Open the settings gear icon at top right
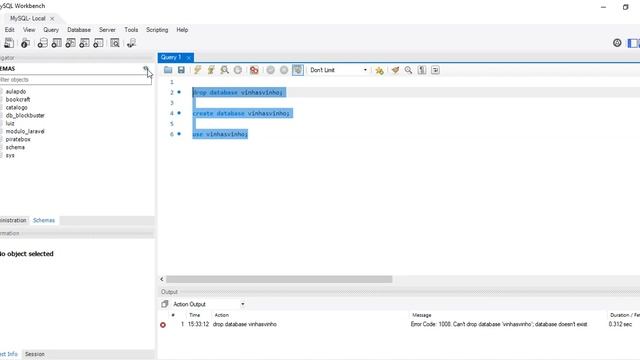The width and height of the screenshot is (640, 360). click(x=617, y=43)
